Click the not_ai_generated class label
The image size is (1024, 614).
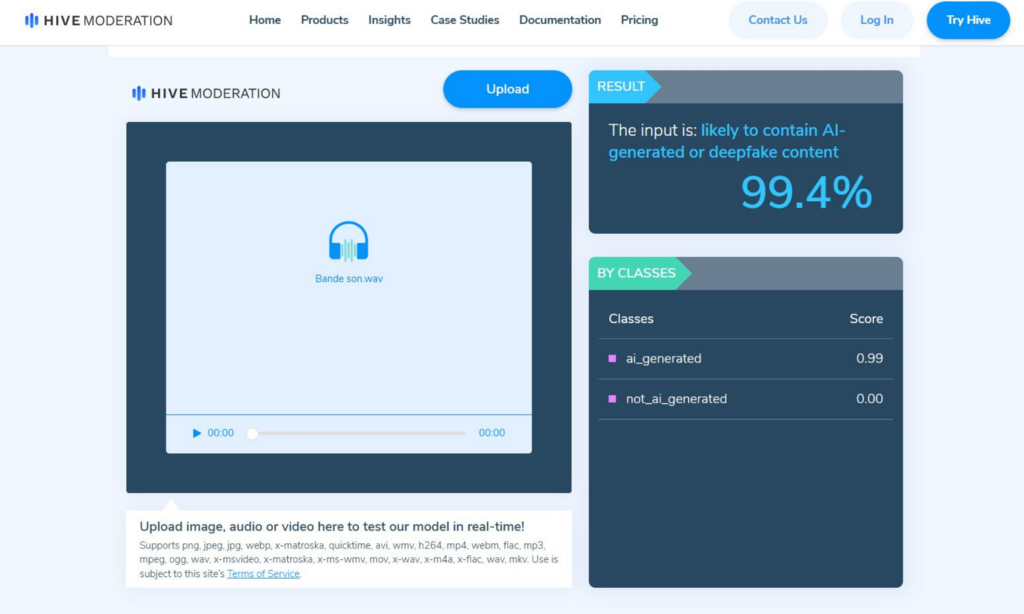tap(676, 399)
